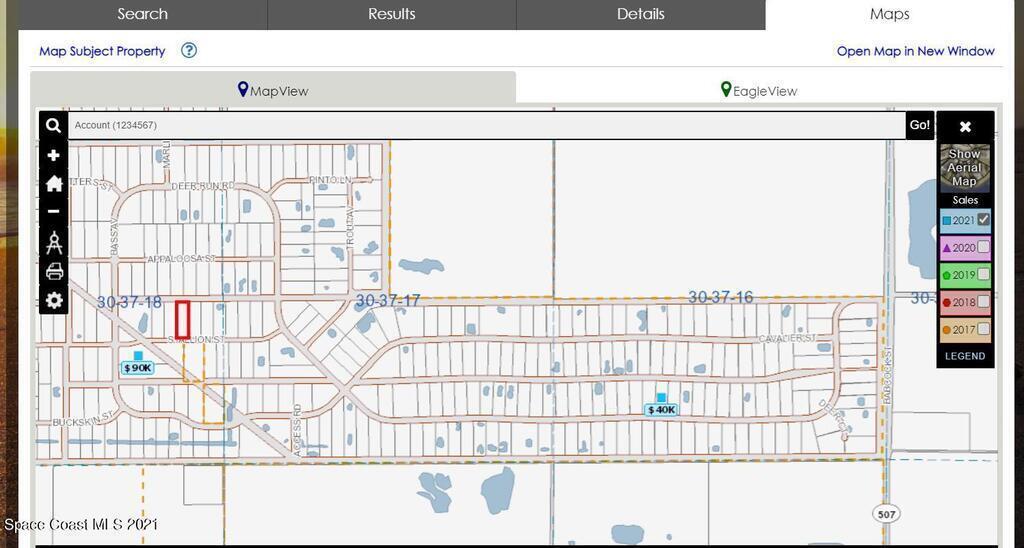Print the map using printer icon
Viewport: 1024px width, 548px height.
tap(54, 271)
